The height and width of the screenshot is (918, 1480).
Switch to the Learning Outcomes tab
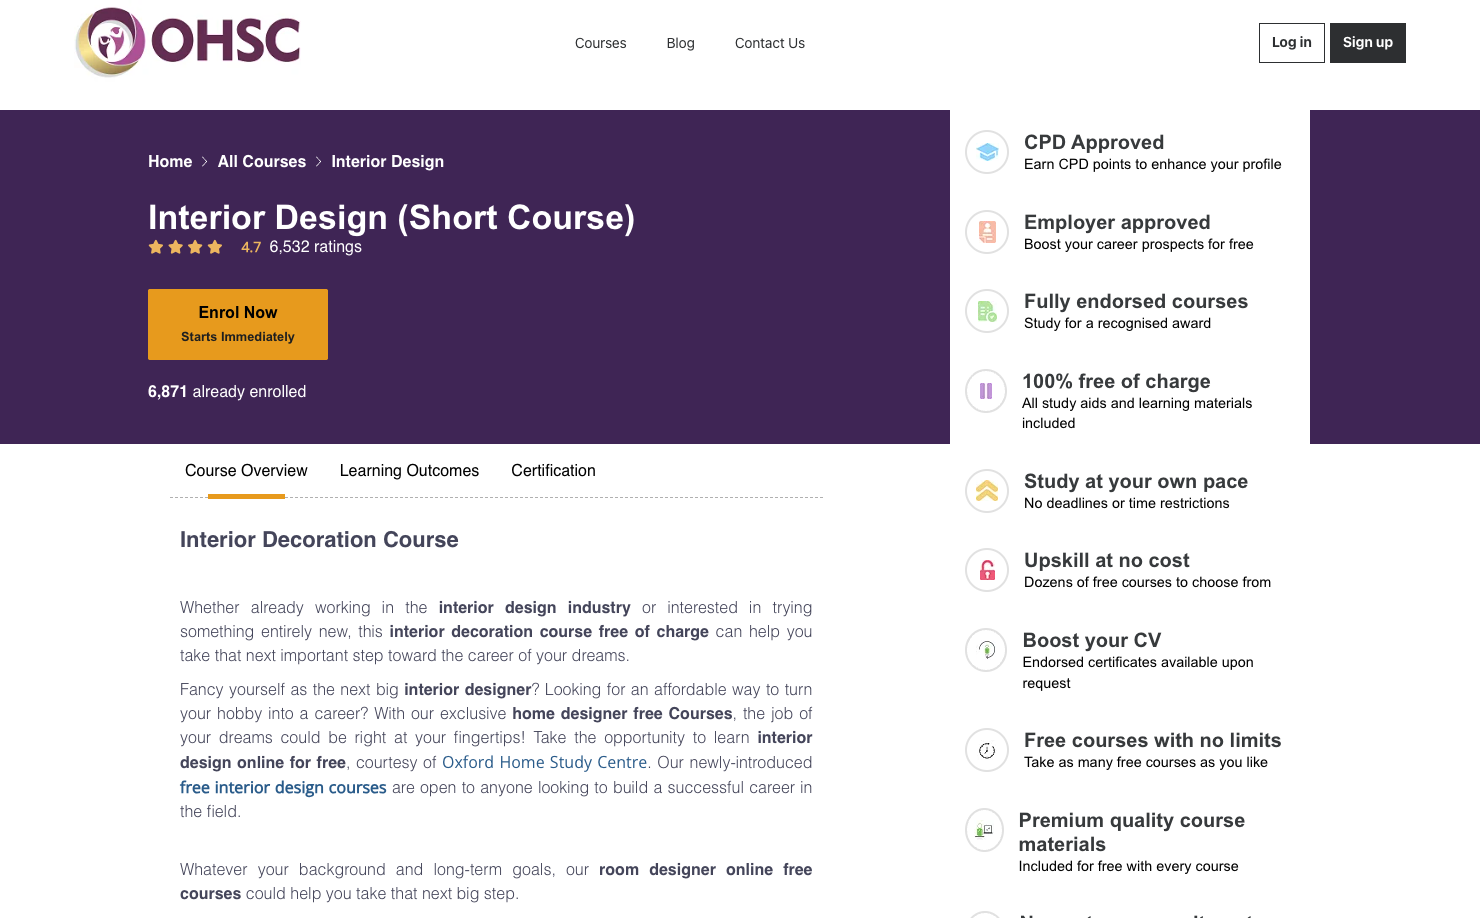(x=409, y=471)
